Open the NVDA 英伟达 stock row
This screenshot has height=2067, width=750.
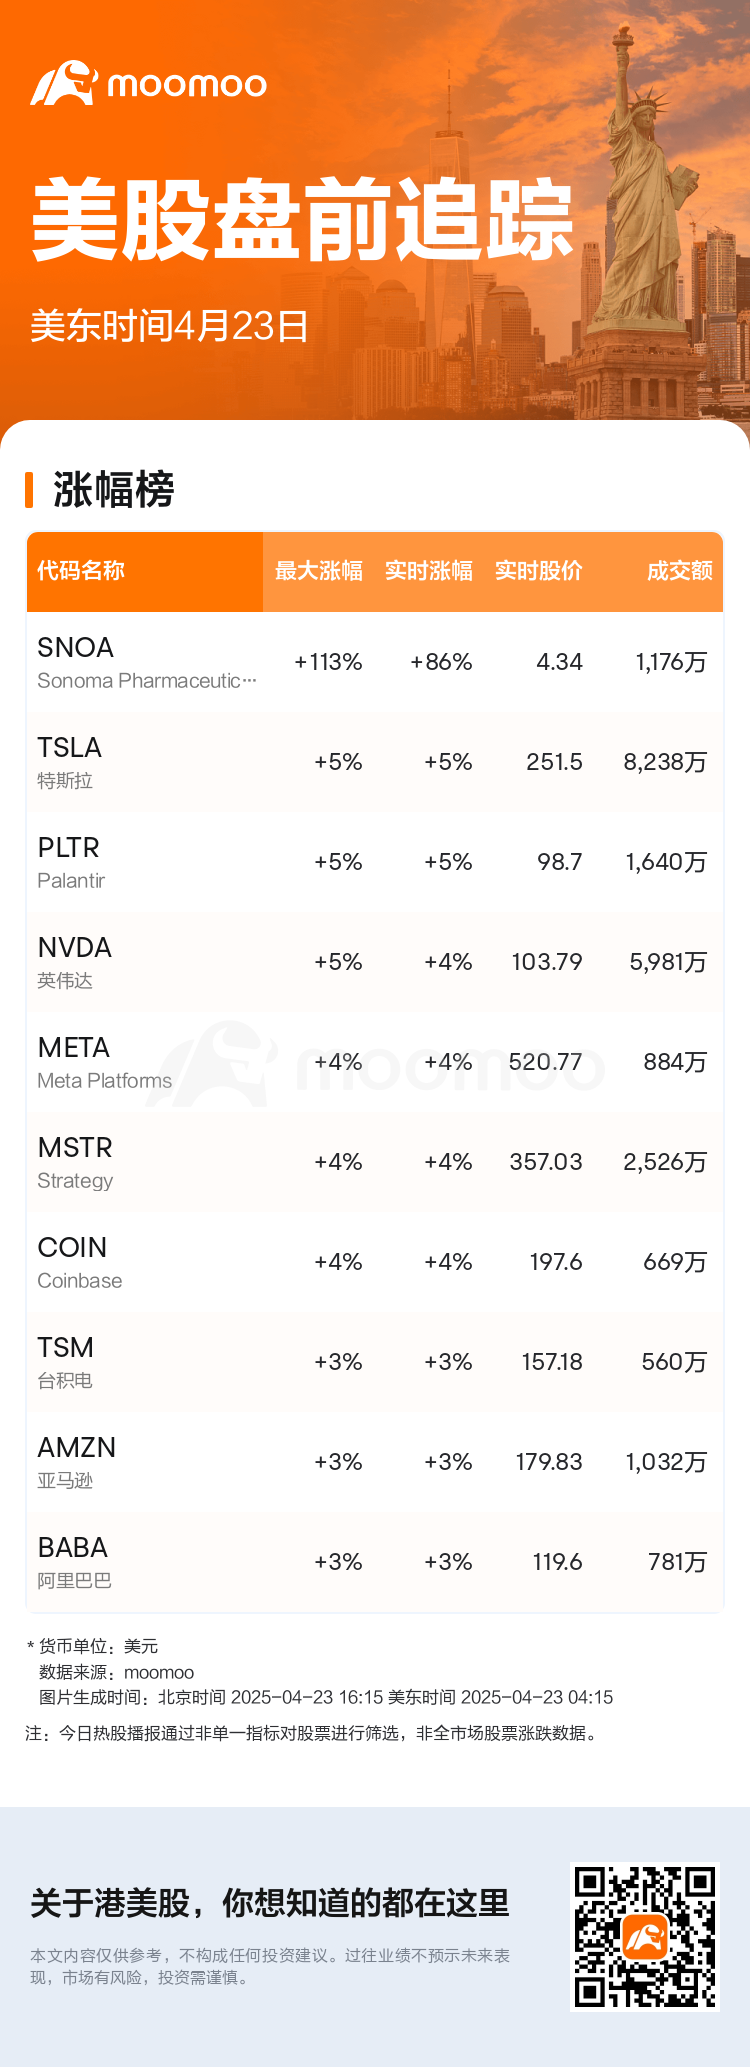pyautogui.click(x=375, y=962)
